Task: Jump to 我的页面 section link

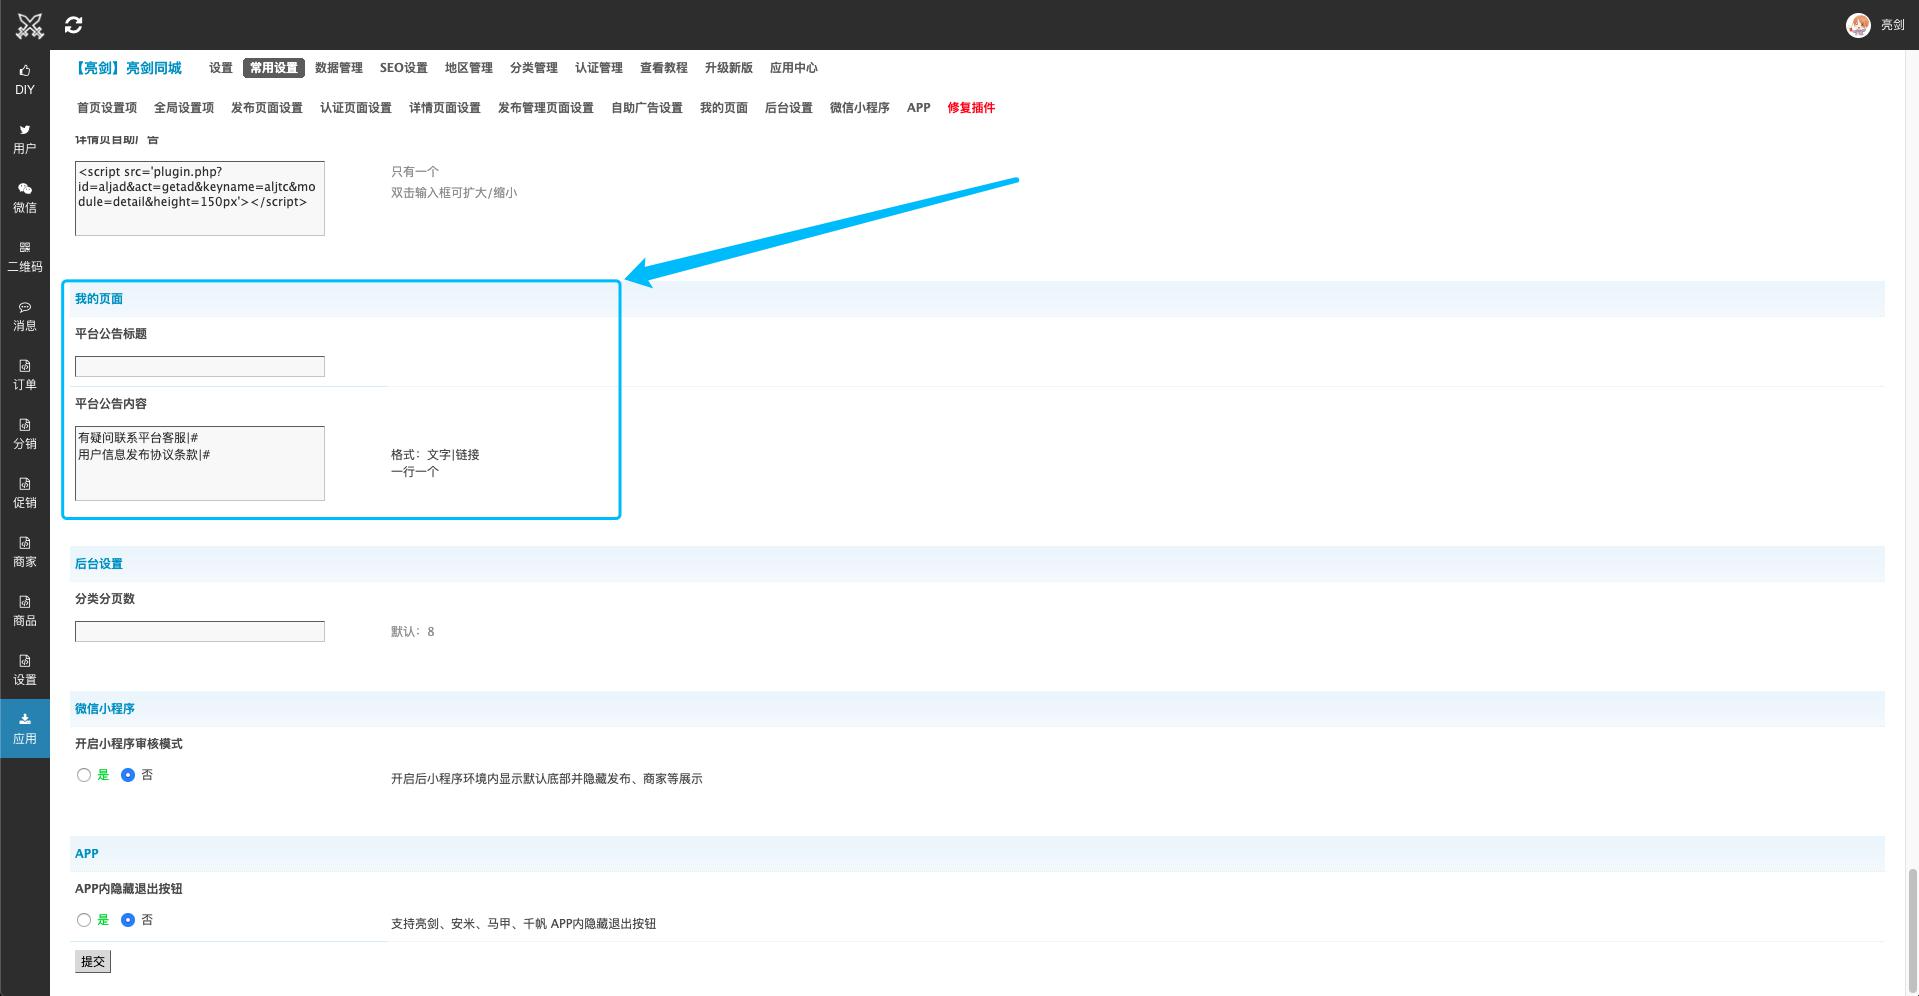Action: pyautogui.click(x=724, y=108)
